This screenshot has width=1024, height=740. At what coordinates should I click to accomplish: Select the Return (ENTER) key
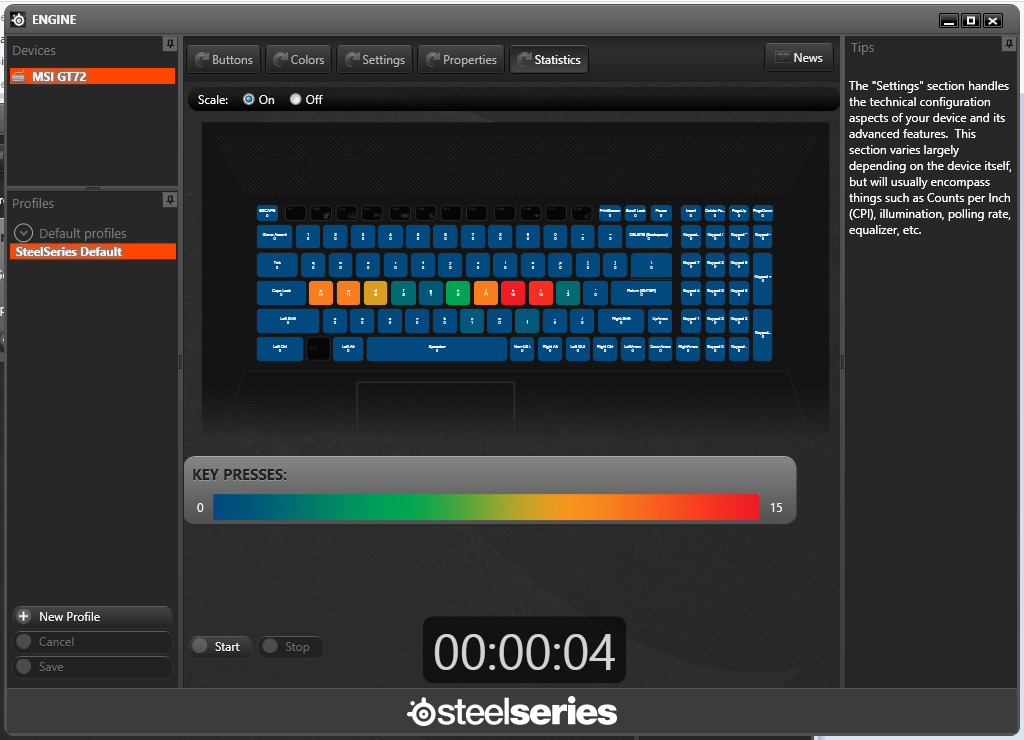[641, 293]
